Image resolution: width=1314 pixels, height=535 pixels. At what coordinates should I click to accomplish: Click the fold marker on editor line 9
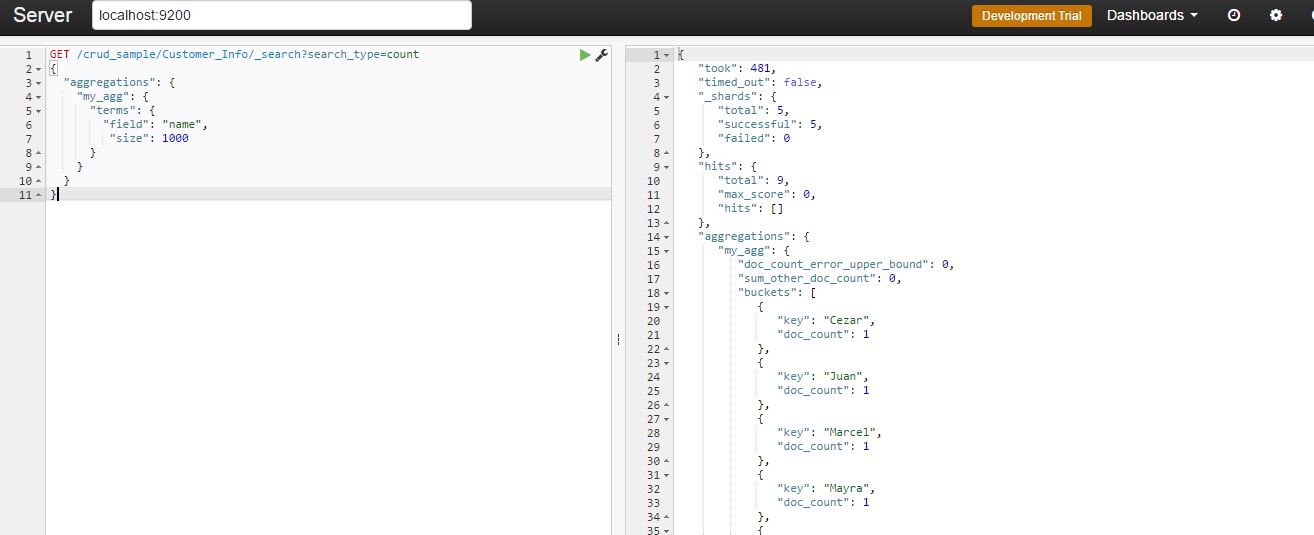click(38, 167)
